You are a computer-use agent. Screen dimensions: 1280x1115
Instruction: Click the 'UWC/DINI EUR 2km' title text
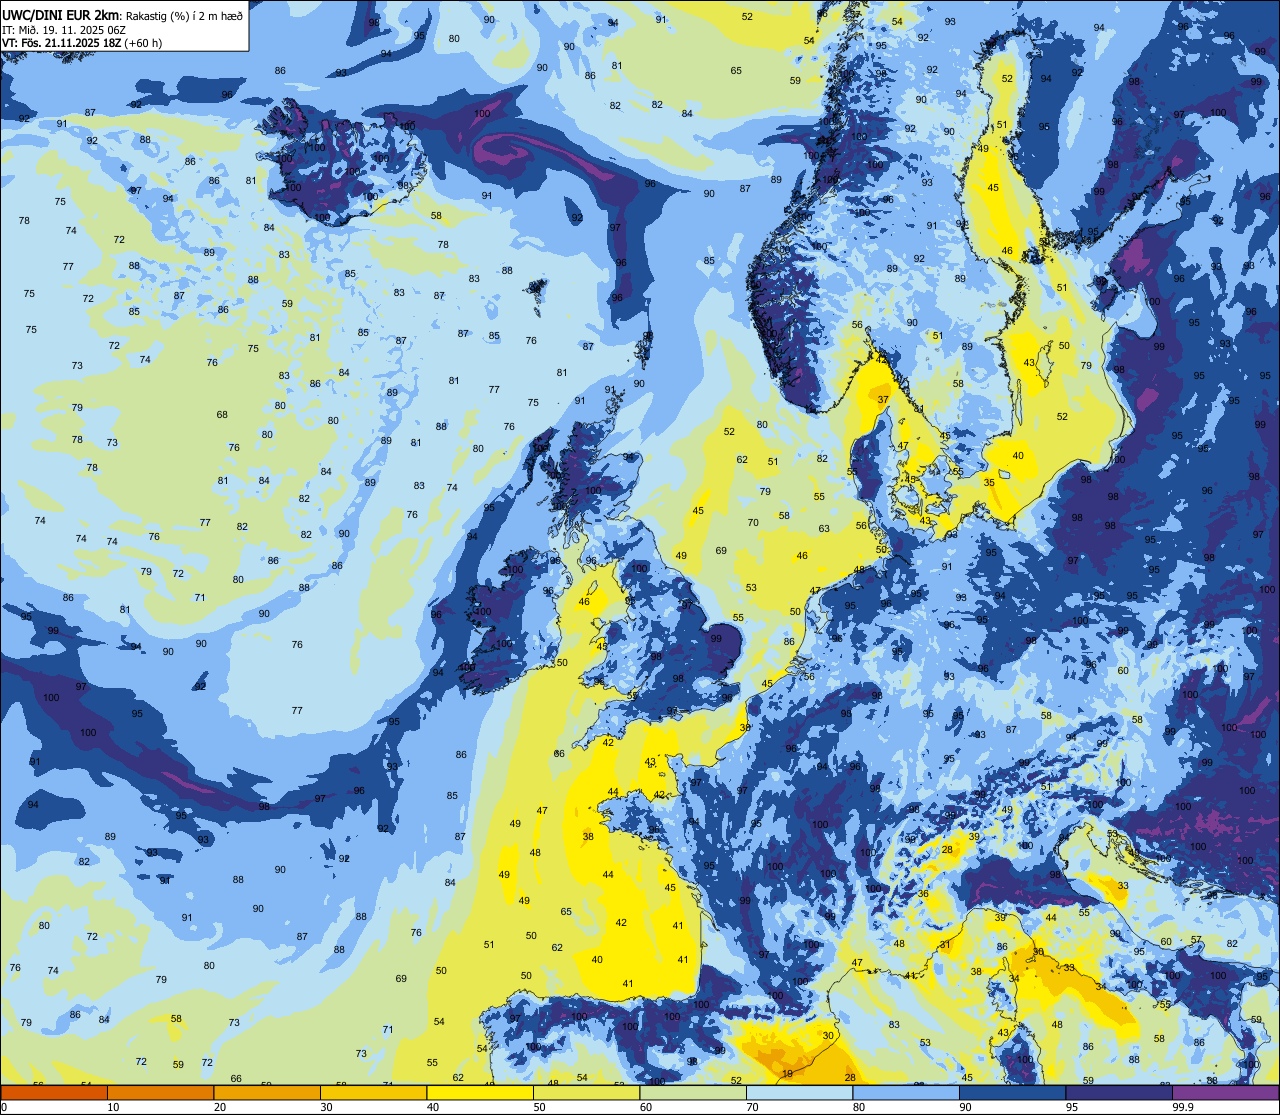tap(60, 14)
